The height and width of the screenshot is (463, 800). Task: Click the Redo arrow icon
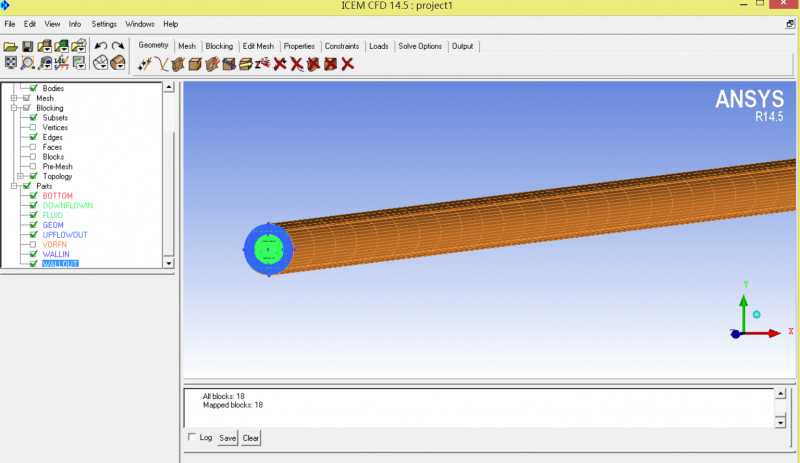tap(118, 46)
